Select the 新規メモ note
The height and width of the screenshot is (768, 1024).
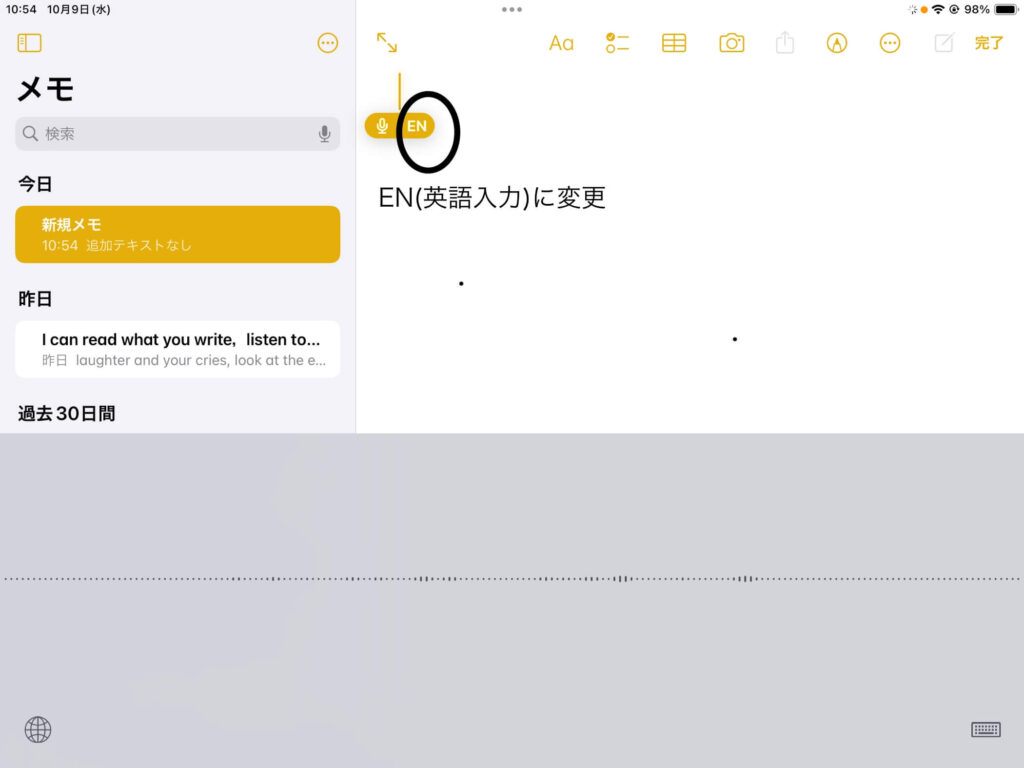[177, 234]
